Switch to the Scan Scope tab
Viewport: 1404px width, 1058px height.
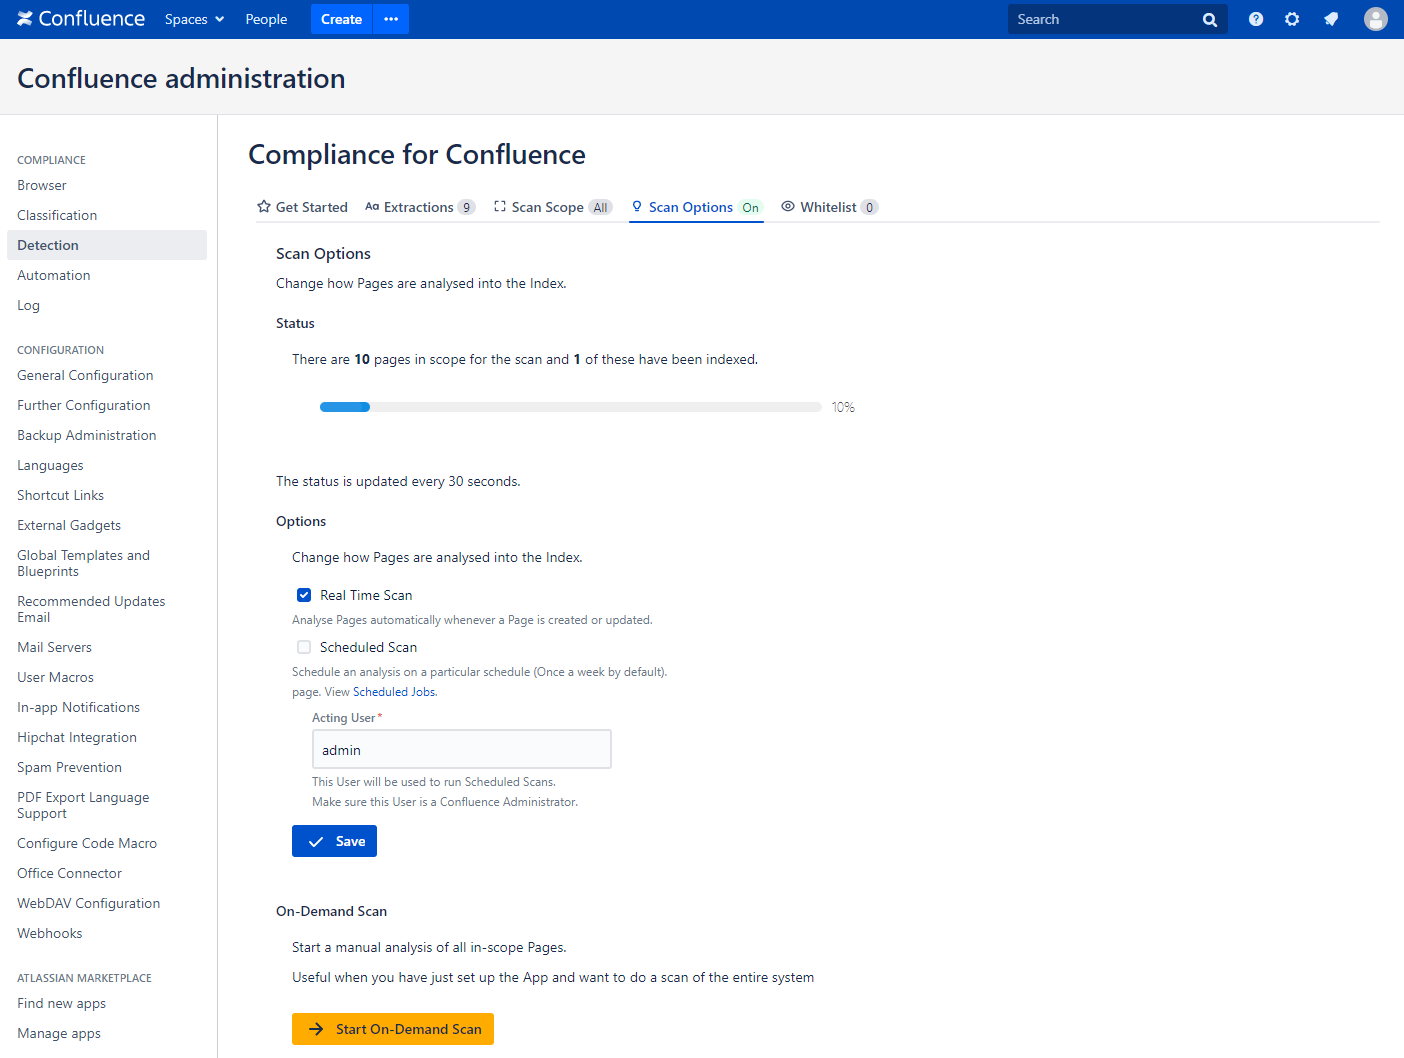tap(553, 207)
